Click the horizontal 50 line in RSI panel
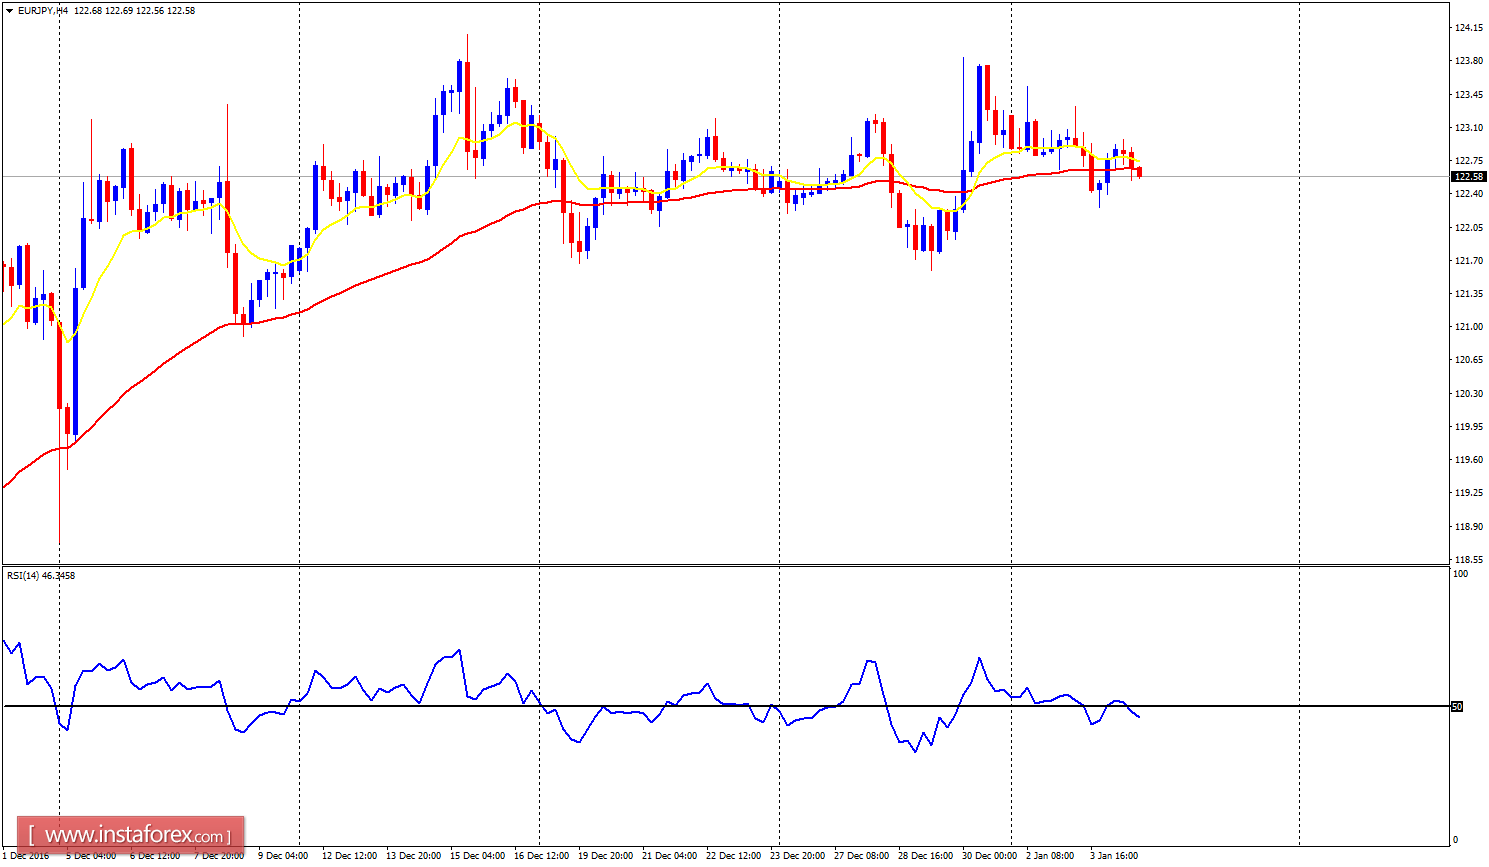Screen dimensions: 1489x867 point(700,705)
